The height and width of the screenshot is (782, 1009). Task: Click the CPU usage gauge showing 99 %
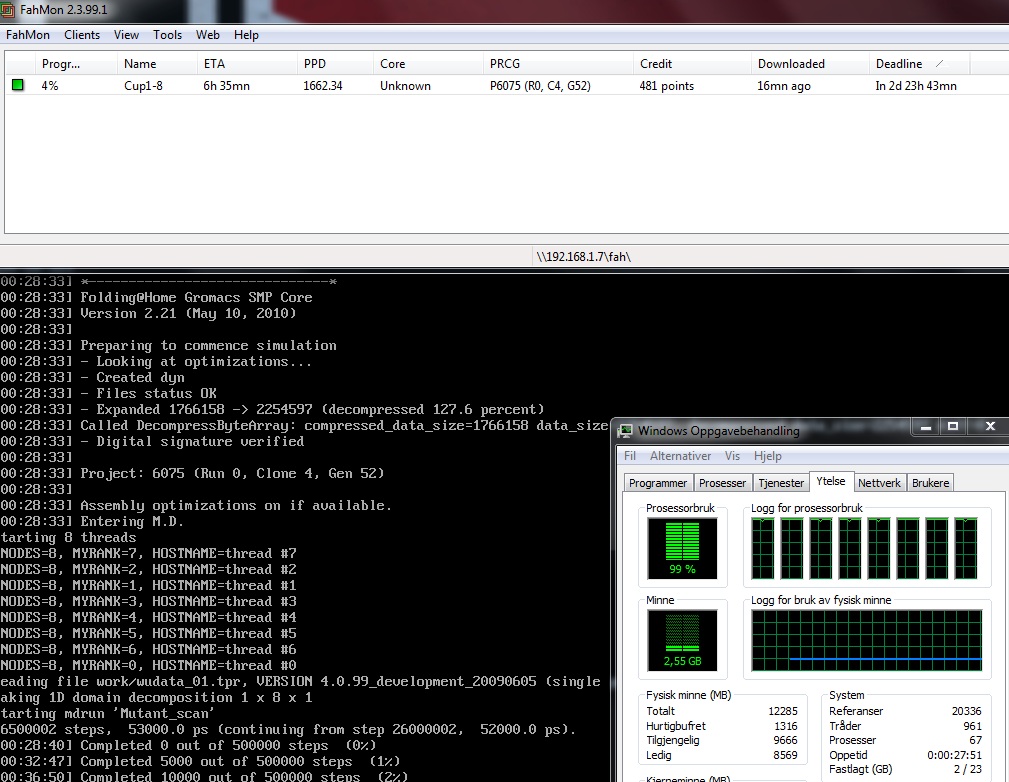681,548
